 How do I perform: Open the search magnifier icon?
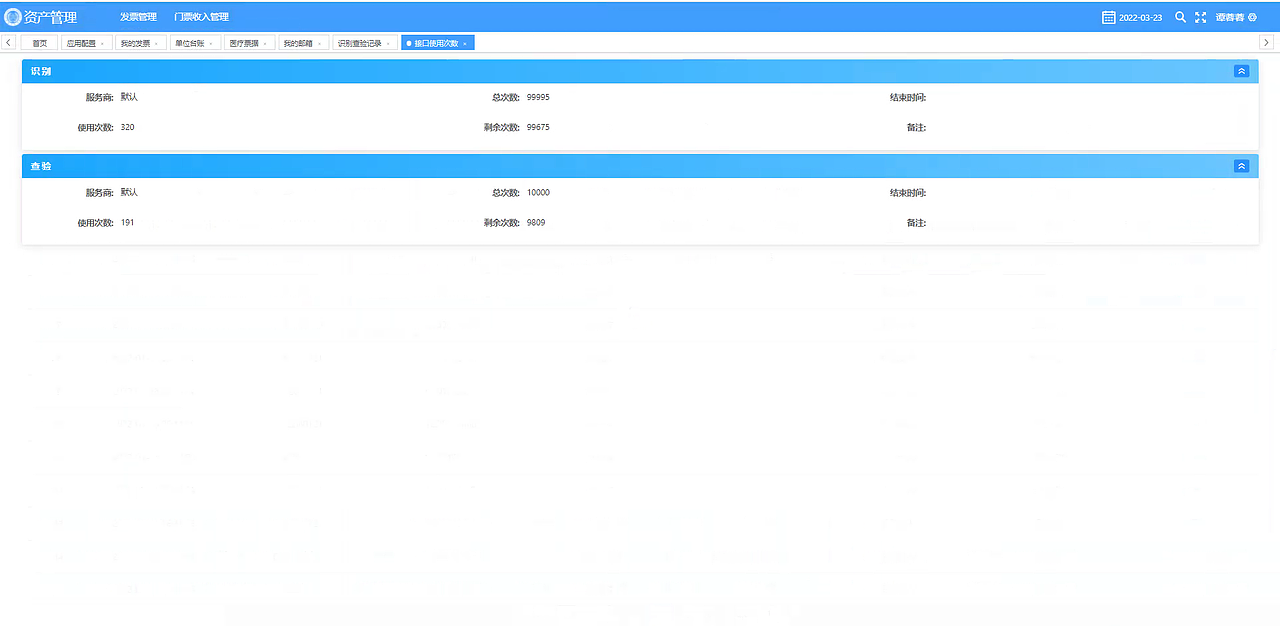point(1180,17)
